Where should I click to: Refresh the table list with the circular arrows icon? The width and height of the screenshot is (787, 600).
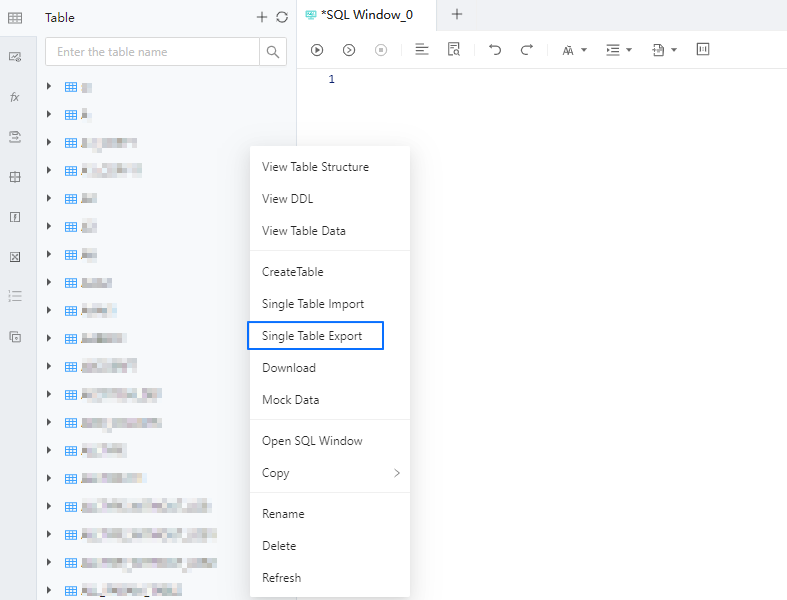pyautogui.click(x=282, y=18)
